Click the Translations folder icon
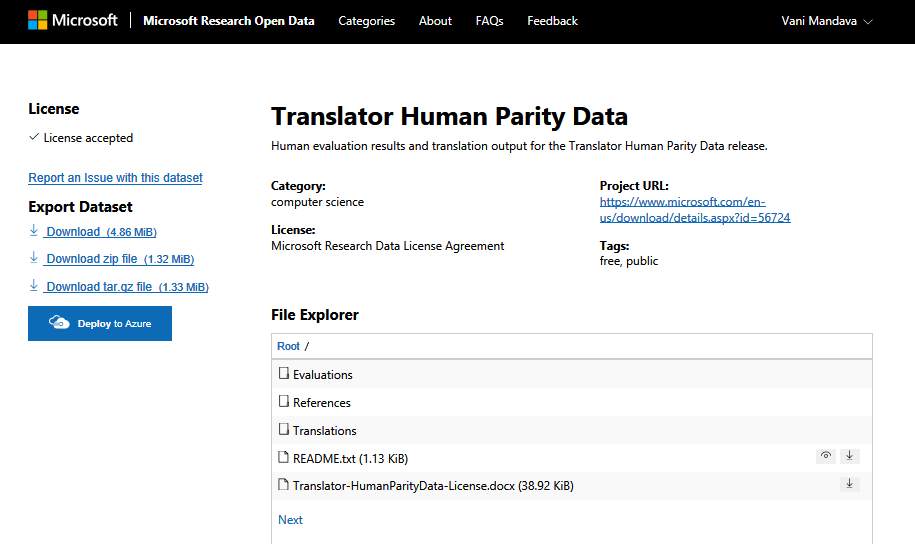The height and width of the screenshot is (544, 915). 283,430
